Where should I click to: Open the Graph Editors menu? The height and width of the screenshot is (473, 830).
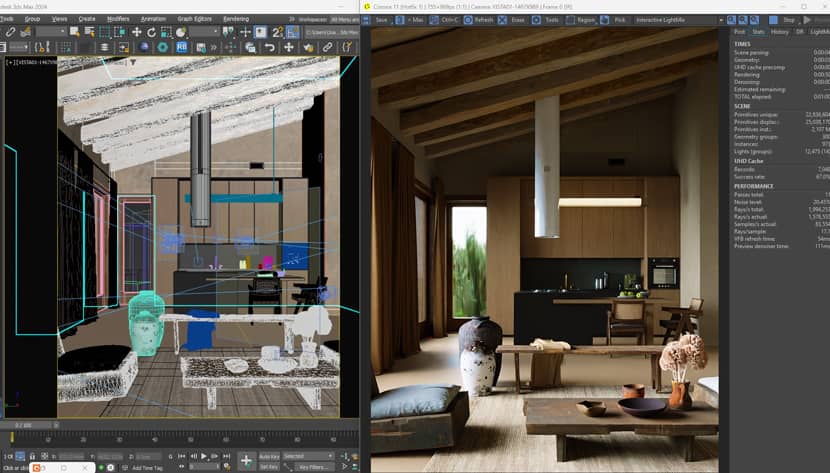pyautogui.click(x=194, y=19)
